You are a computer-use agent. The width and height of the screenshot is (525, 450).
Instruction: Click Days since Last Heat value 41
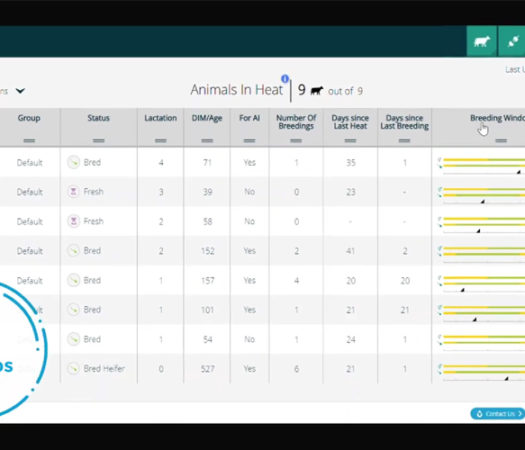[351, 251]
